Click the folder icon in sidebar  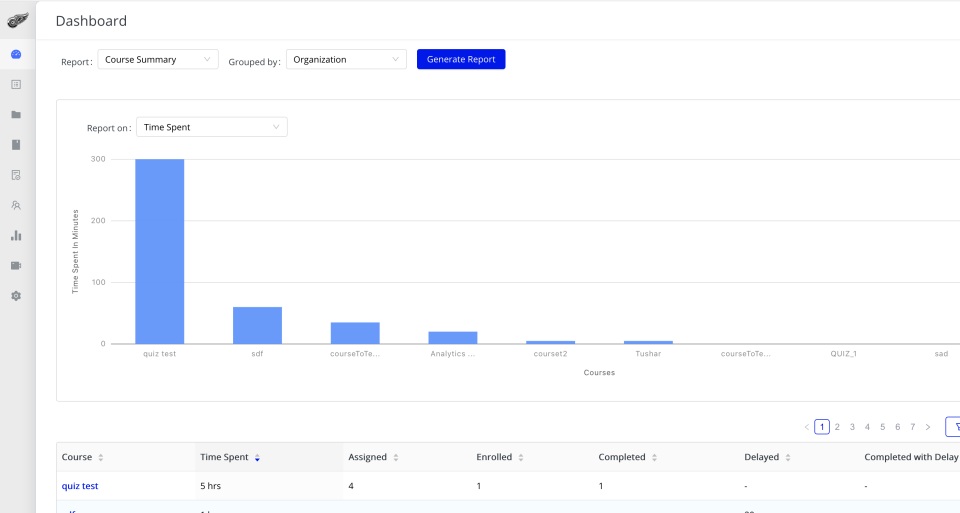point(16,114)
